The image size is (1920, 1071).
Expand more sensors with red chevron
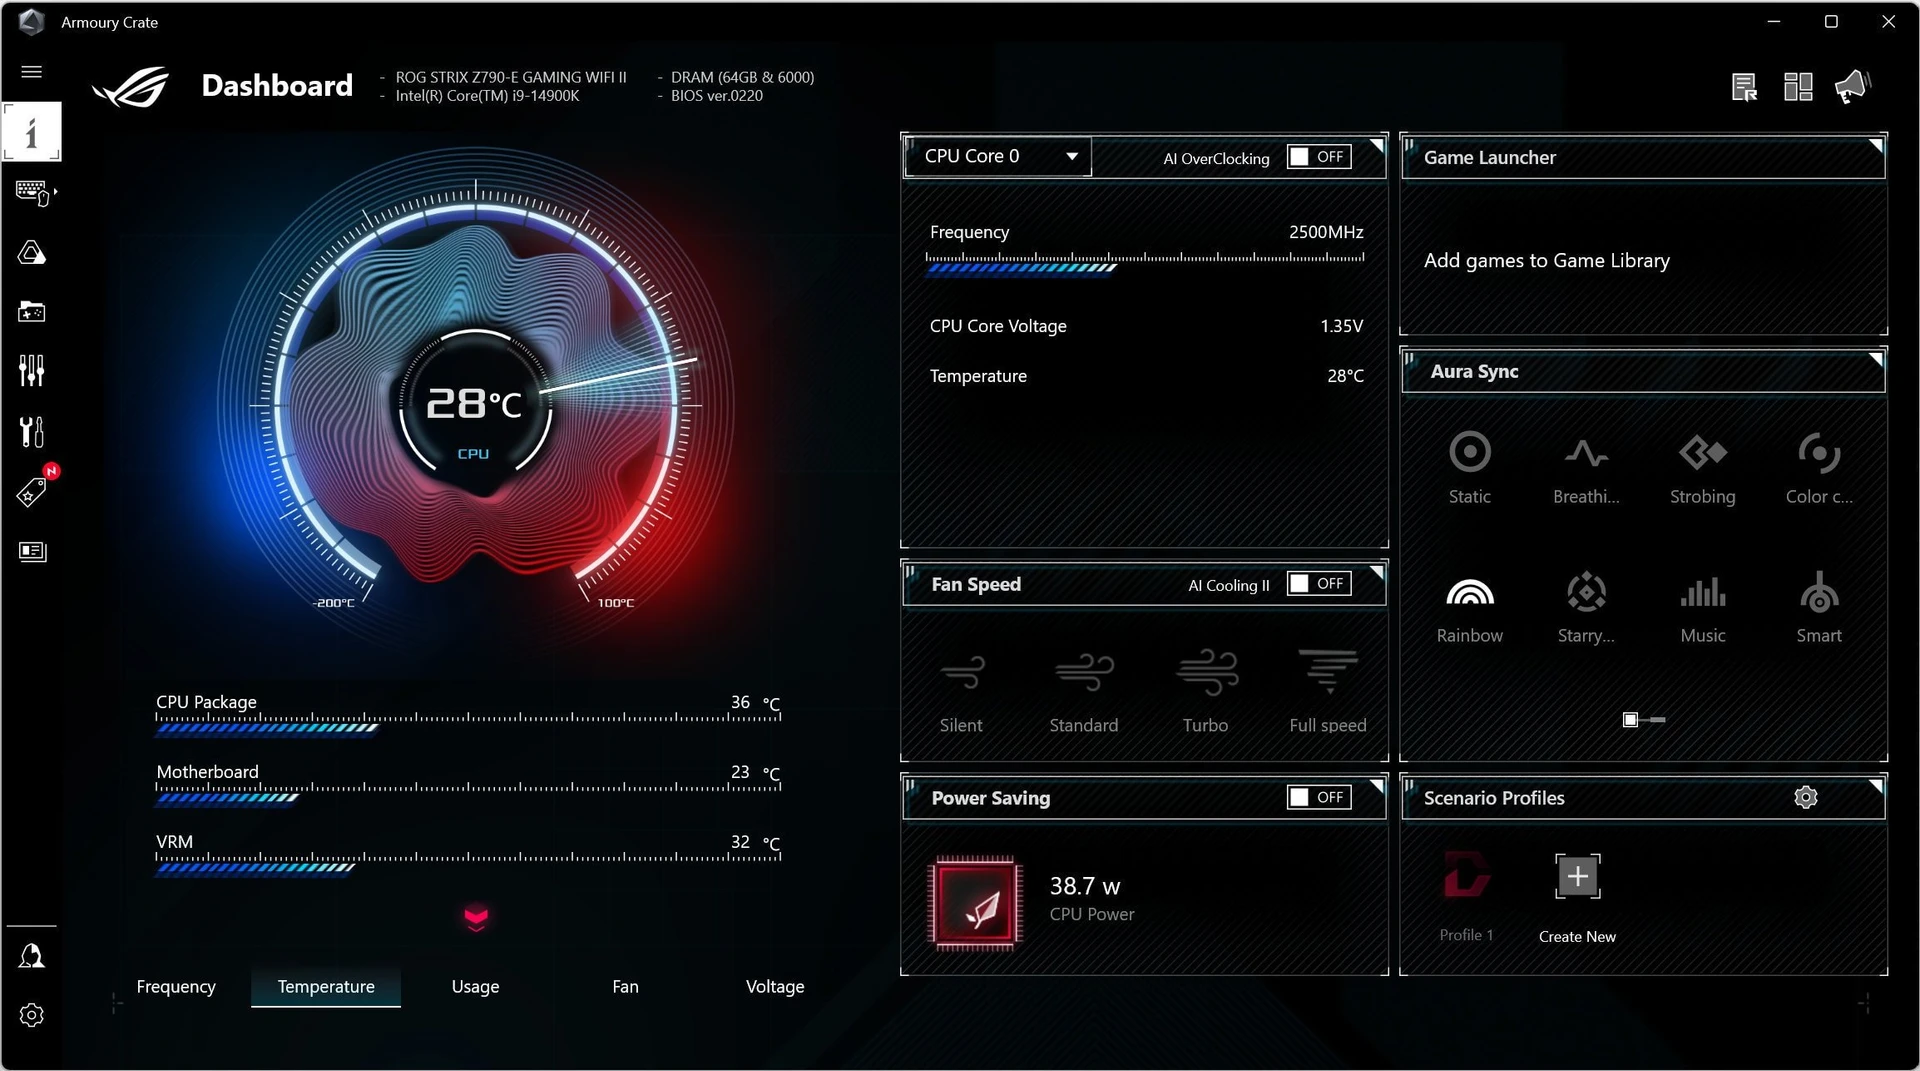click(476, 918)
